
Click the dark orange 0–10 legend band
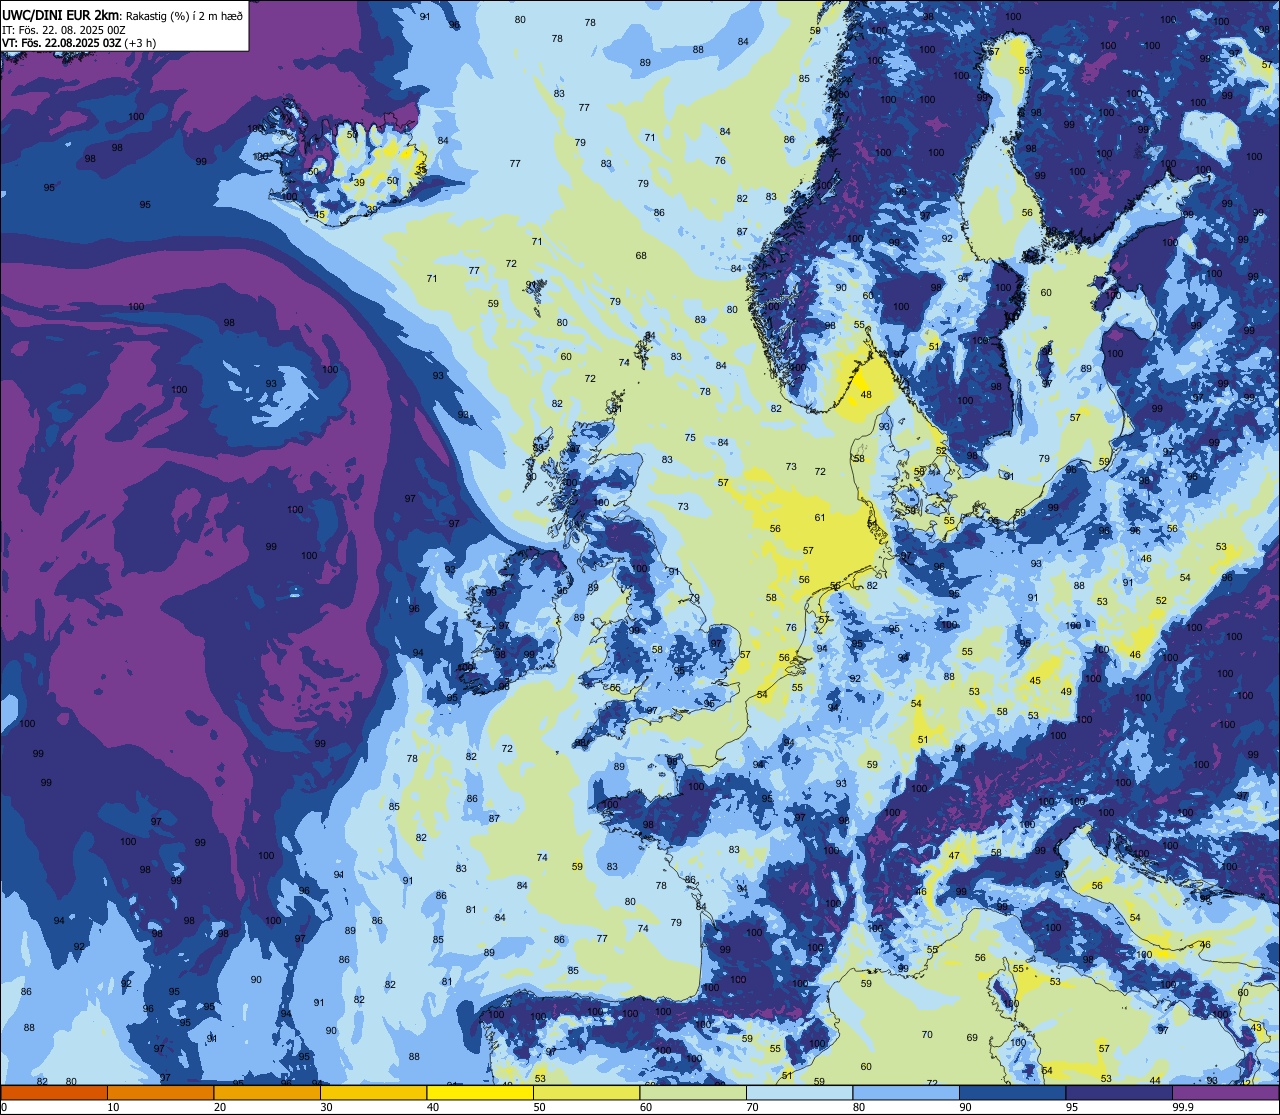click(x=54, y=1092)
